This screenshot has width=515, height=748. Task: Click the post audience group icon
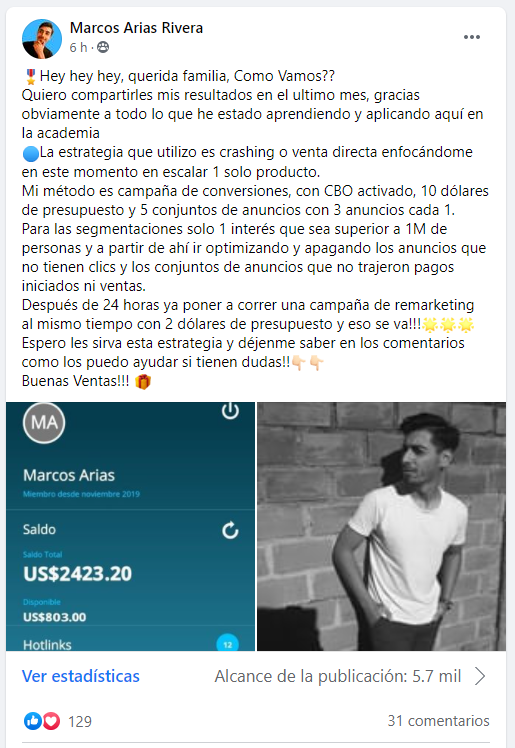pyautogui.click(x=103, y=47)
